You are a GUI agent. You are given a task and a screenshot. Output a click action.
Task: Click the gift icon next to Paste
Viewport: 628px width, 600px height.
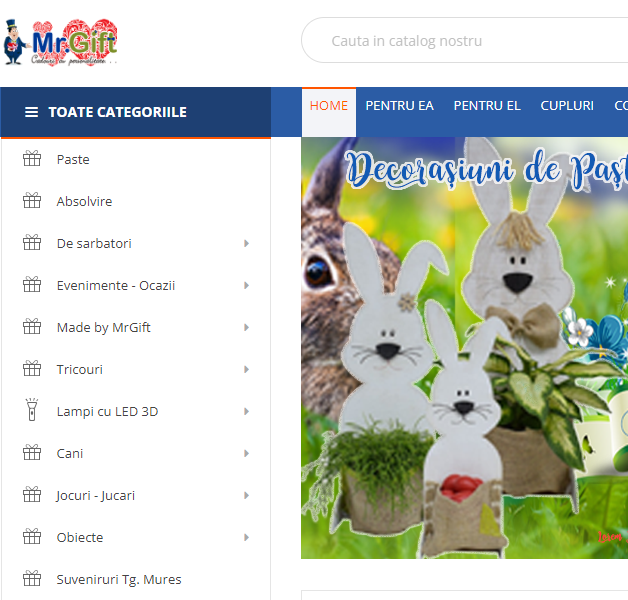coord(32,159)
